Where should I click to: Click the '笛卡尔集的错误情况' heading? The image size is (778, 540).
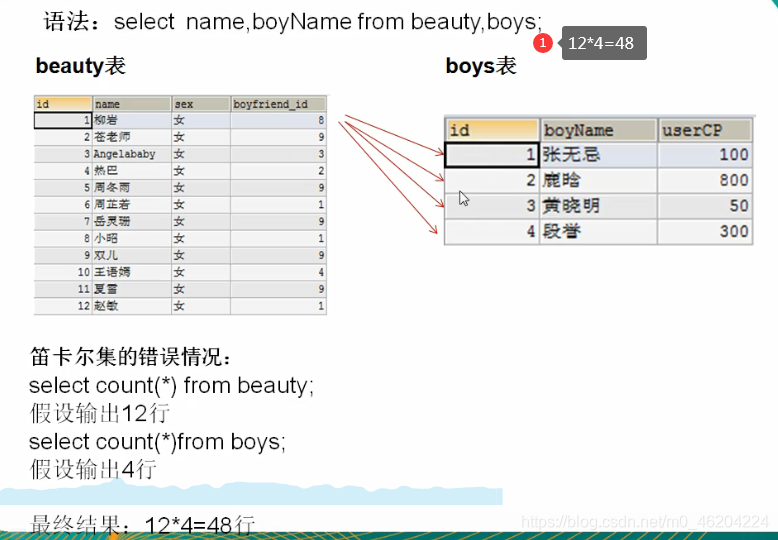tap(130, 357)
